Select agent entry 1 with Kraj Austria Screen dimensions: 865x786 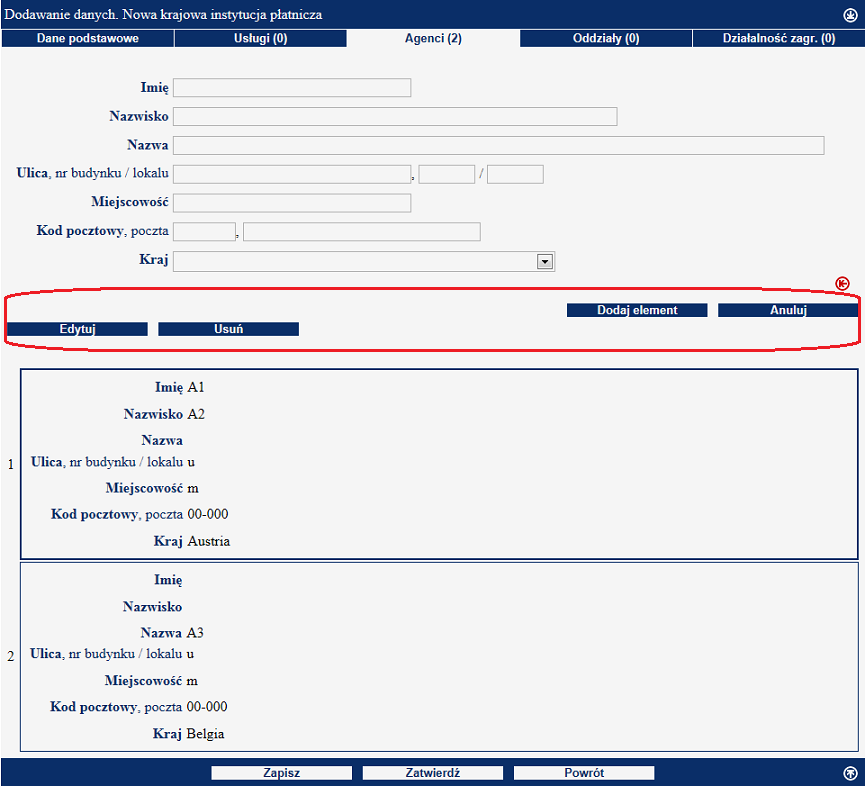(438, 464)
